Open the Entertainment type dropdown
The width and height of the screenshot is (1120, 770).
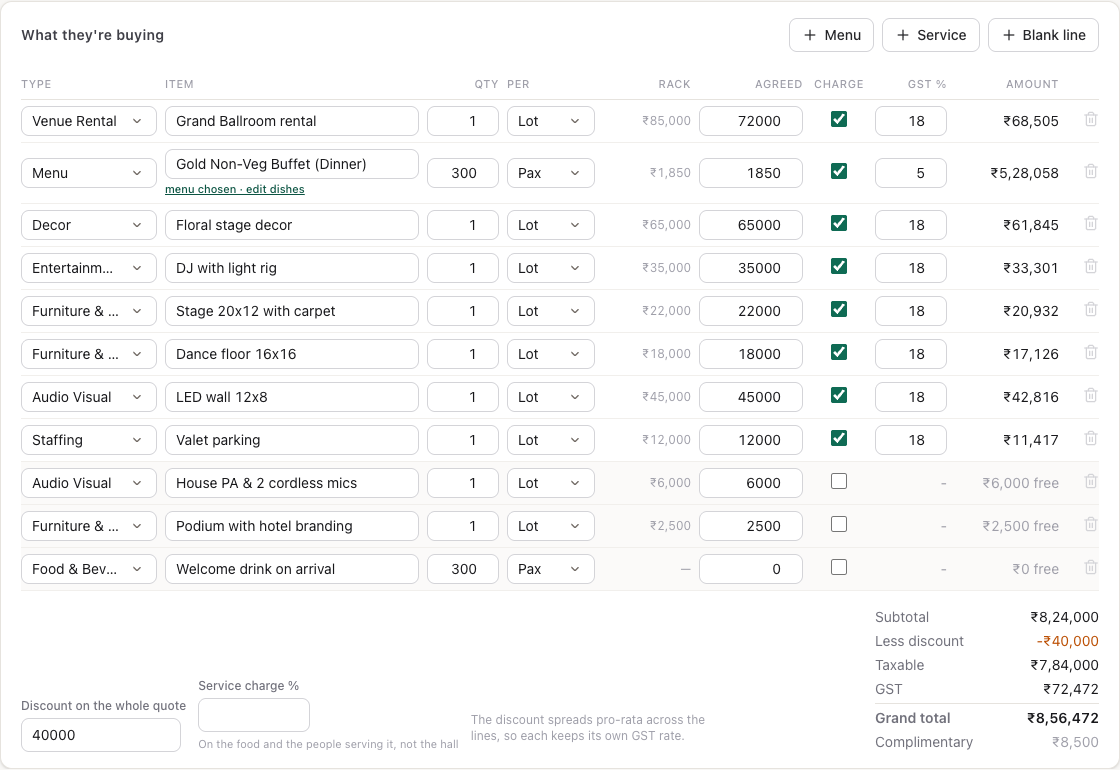pos(89,268)
